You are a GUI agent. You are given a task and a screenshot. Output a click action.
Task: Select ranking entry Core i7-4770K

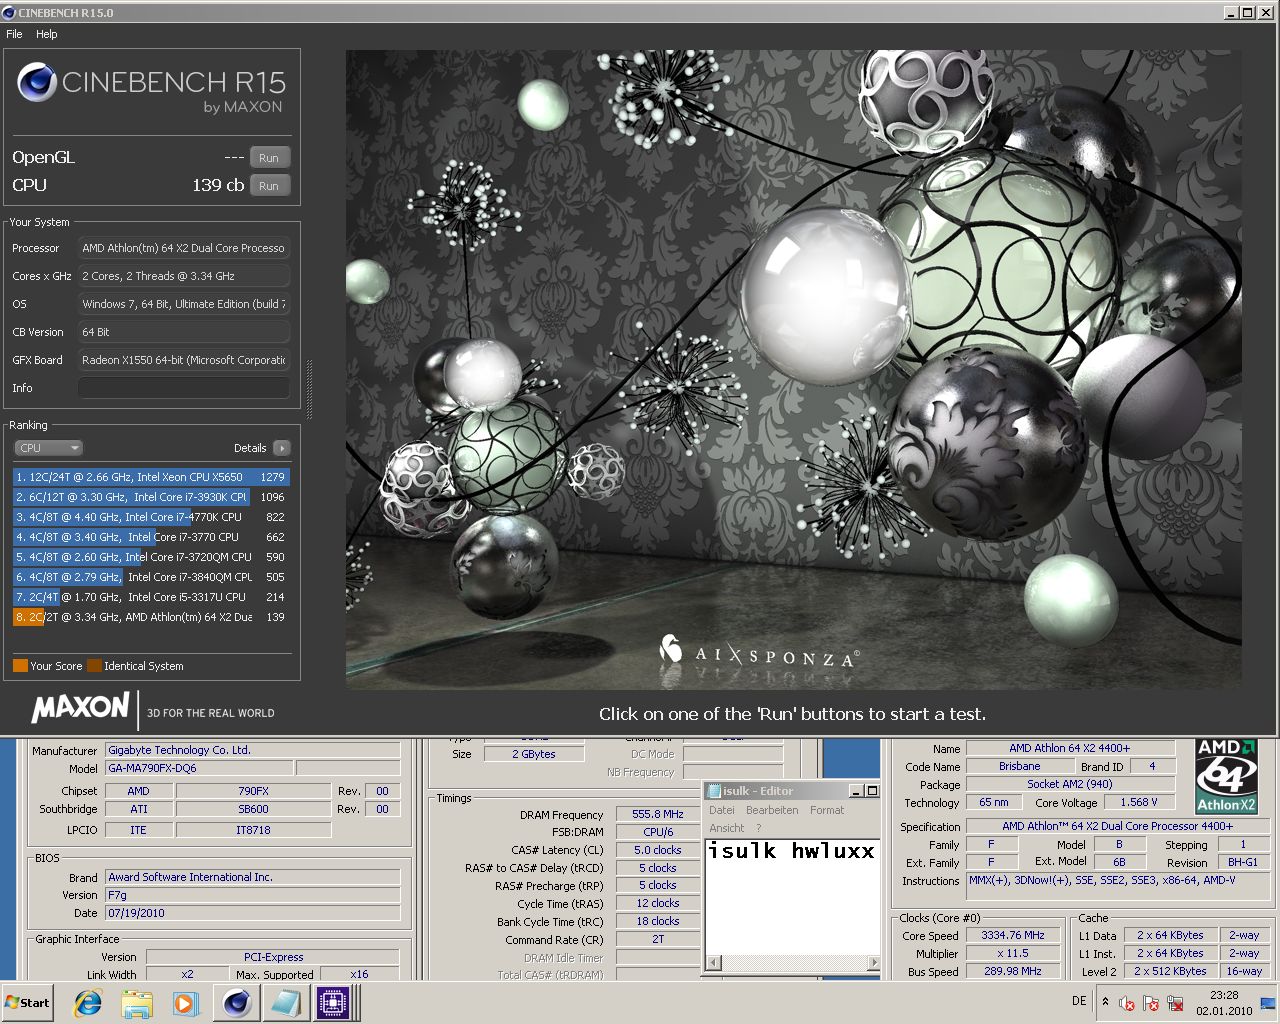151,517
